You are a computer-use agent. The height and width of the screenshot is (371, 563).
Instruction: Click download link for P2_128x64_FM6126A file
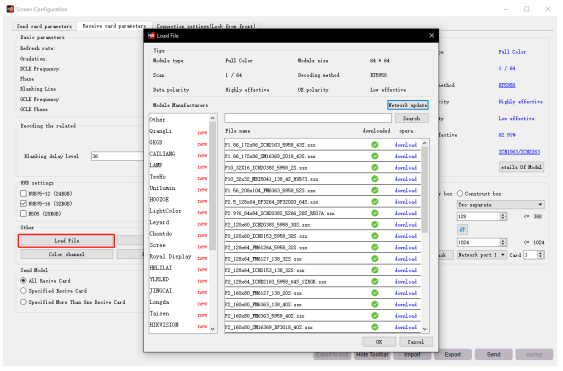pos(406,247)
